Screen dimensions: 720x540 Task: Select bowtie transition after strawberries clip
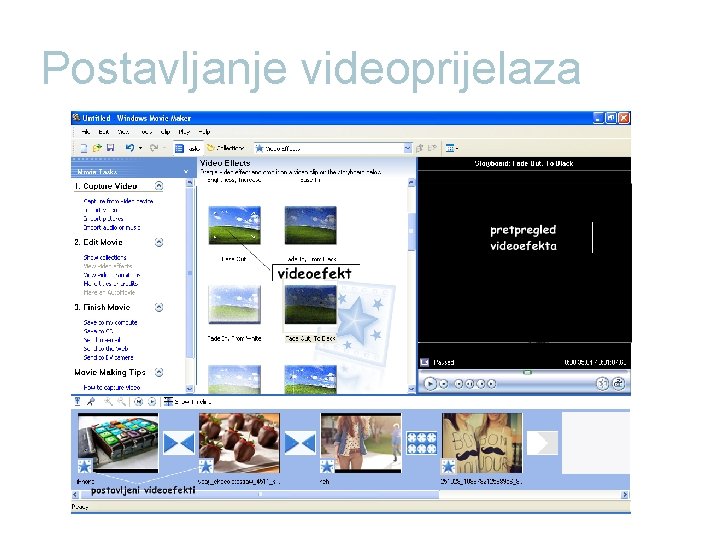tap(300, 444)
